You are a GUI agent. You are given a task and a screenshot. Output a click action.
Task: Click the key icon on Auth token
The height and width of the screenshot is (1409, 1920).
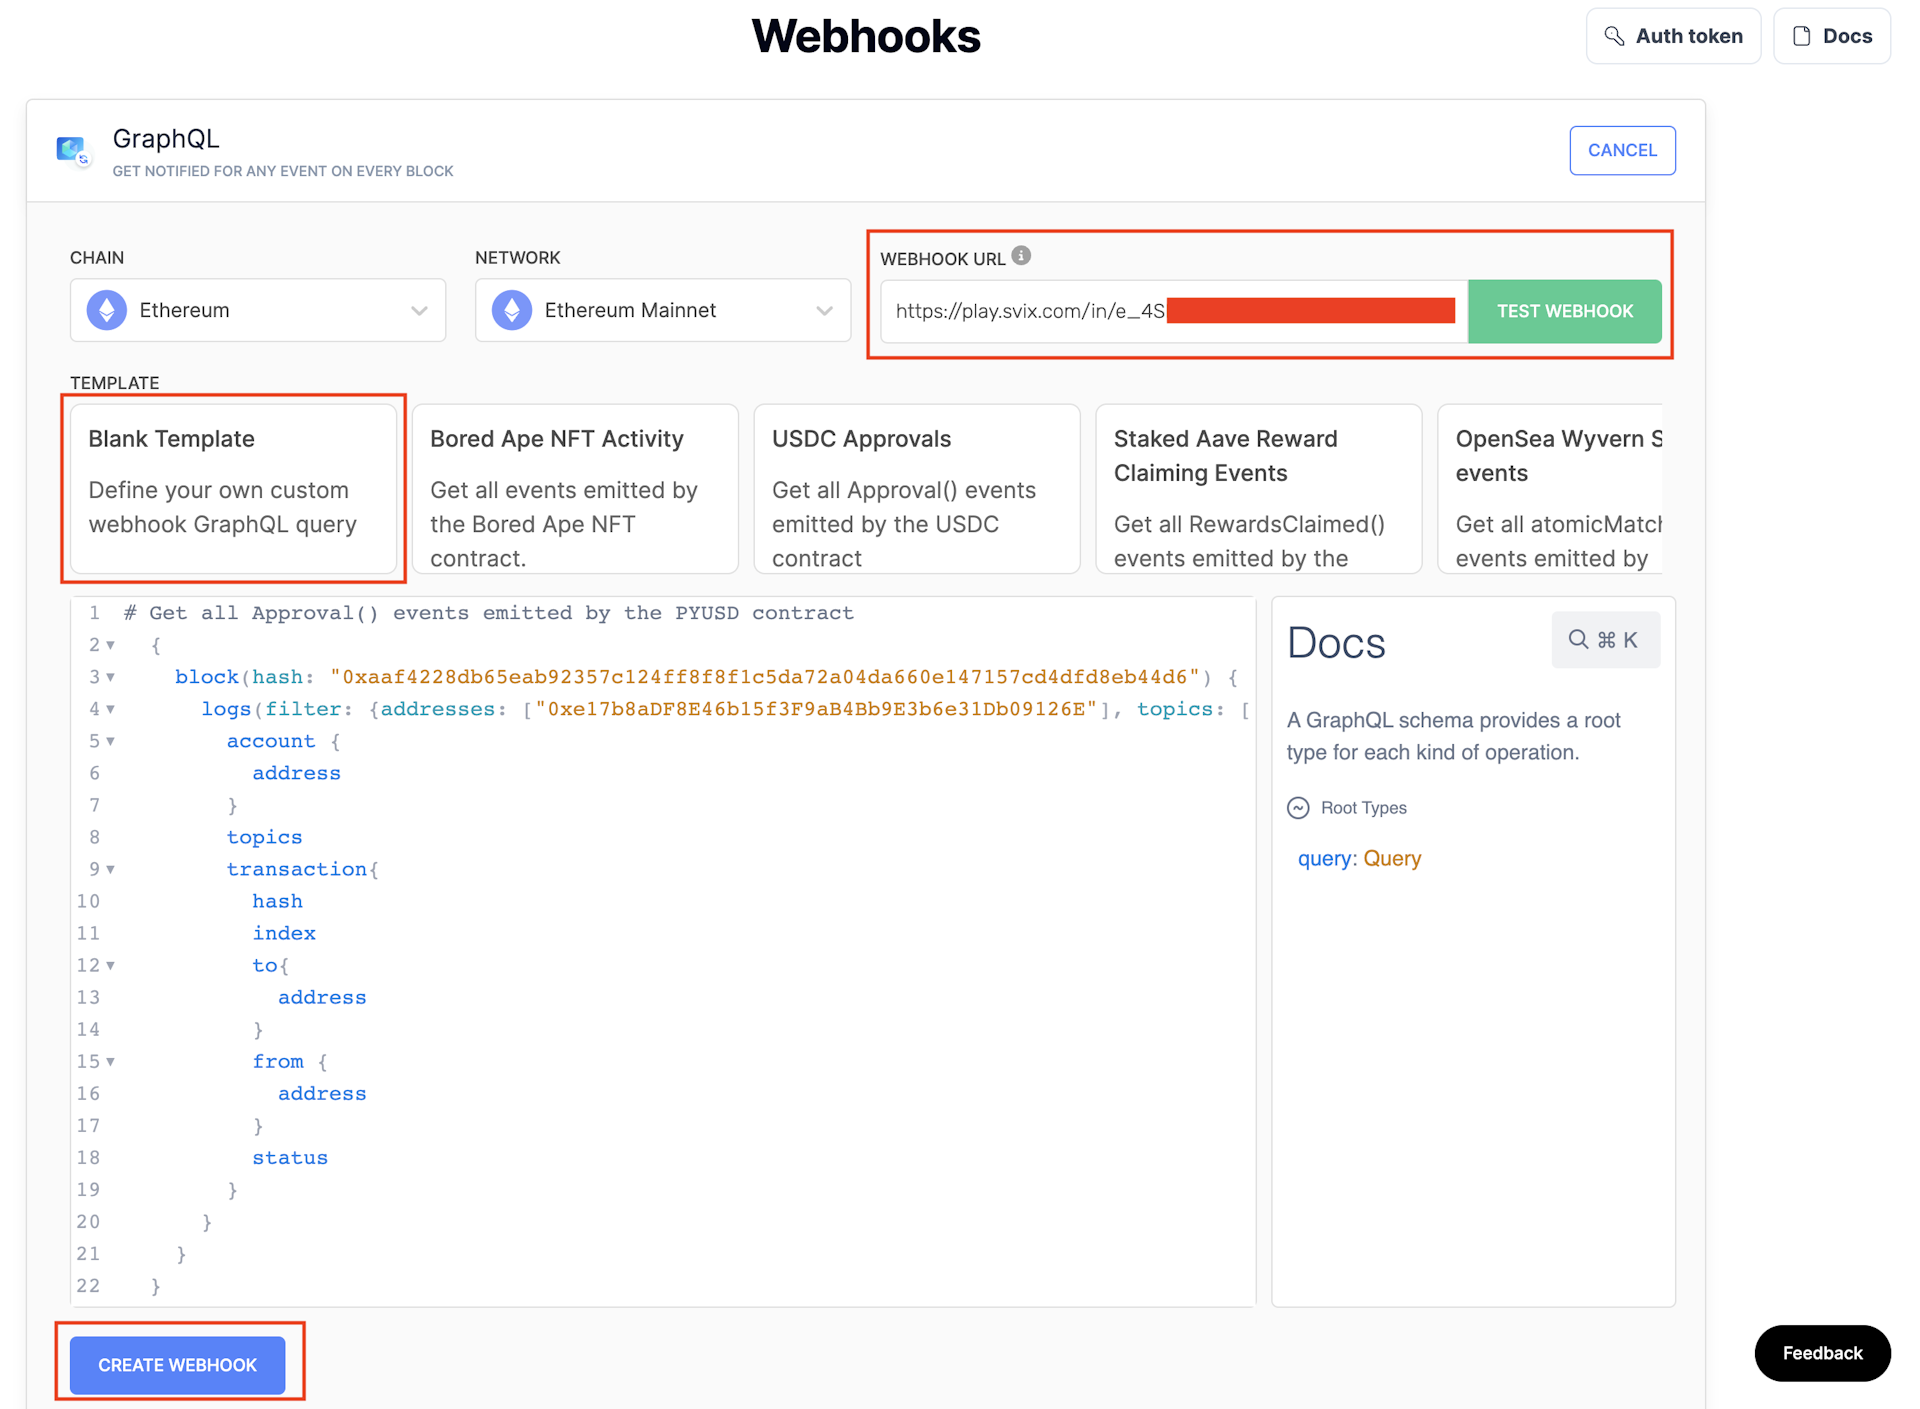(1614, 36)
